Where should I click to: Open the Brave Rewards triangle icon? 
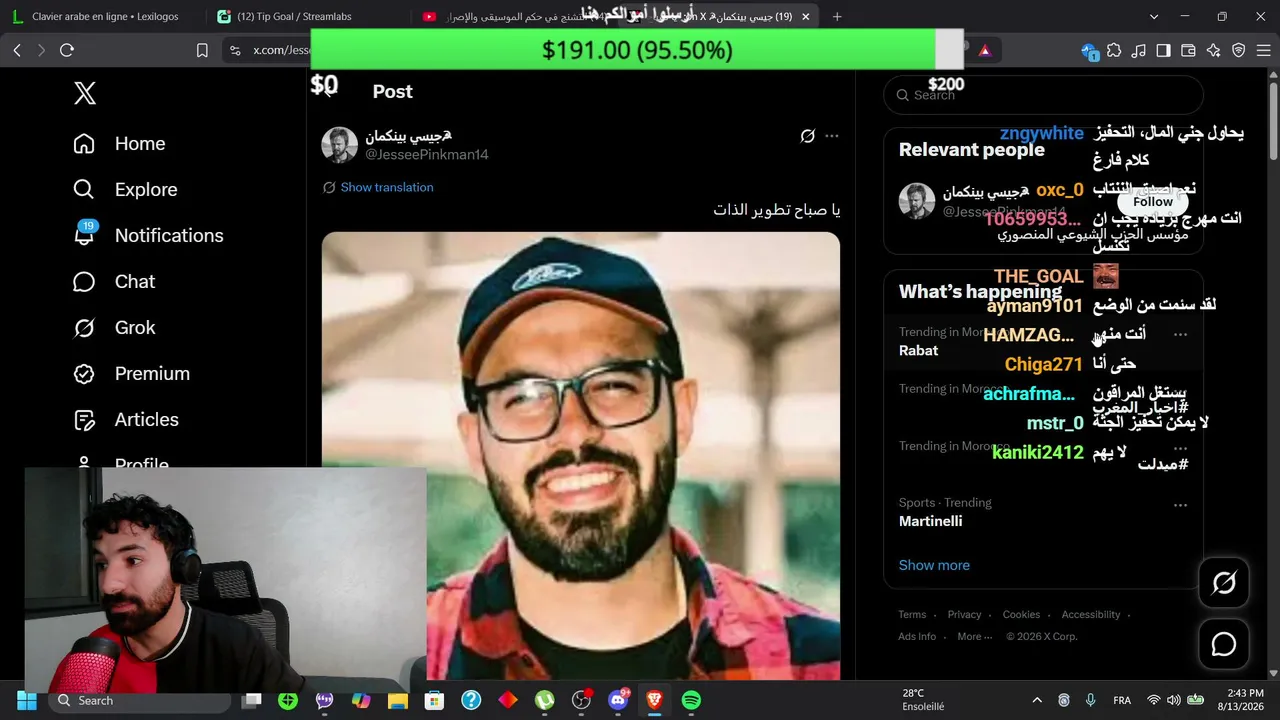[985, 50]
